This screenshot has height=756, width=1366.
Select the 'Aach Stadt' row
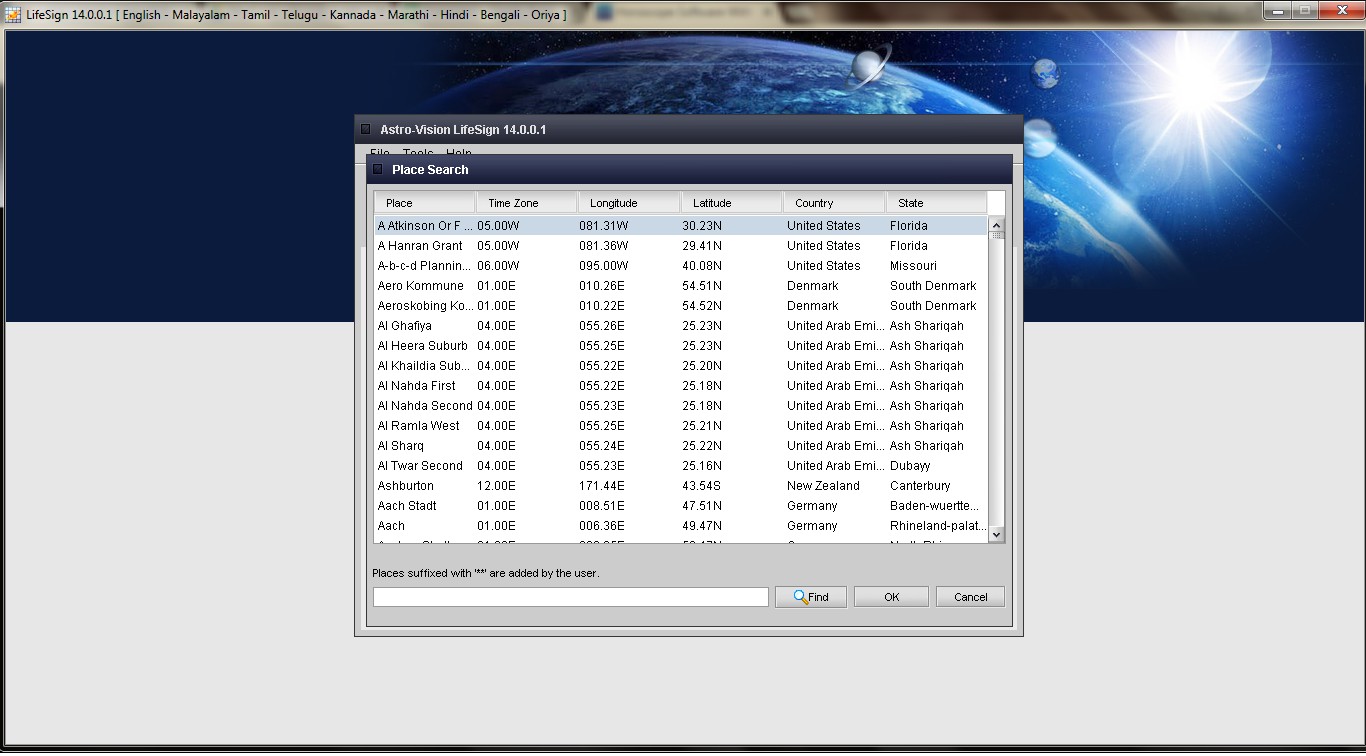(681, 506)
